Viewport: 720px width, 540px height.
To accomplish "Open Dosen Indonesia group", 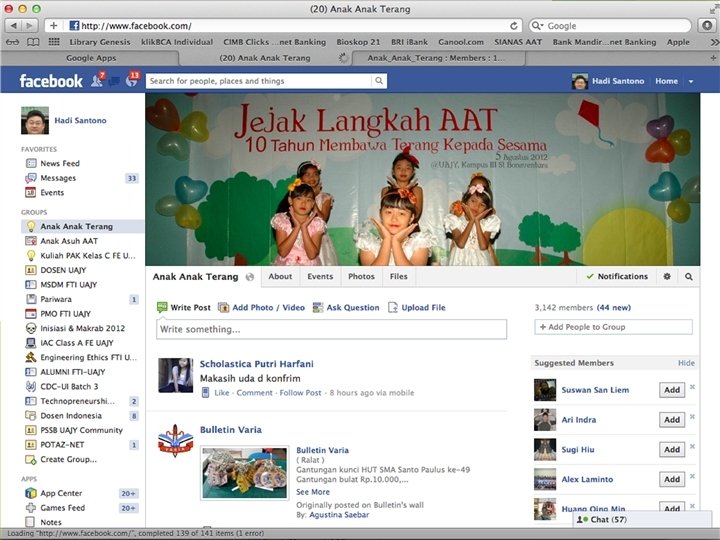I will tap(71, 416).
